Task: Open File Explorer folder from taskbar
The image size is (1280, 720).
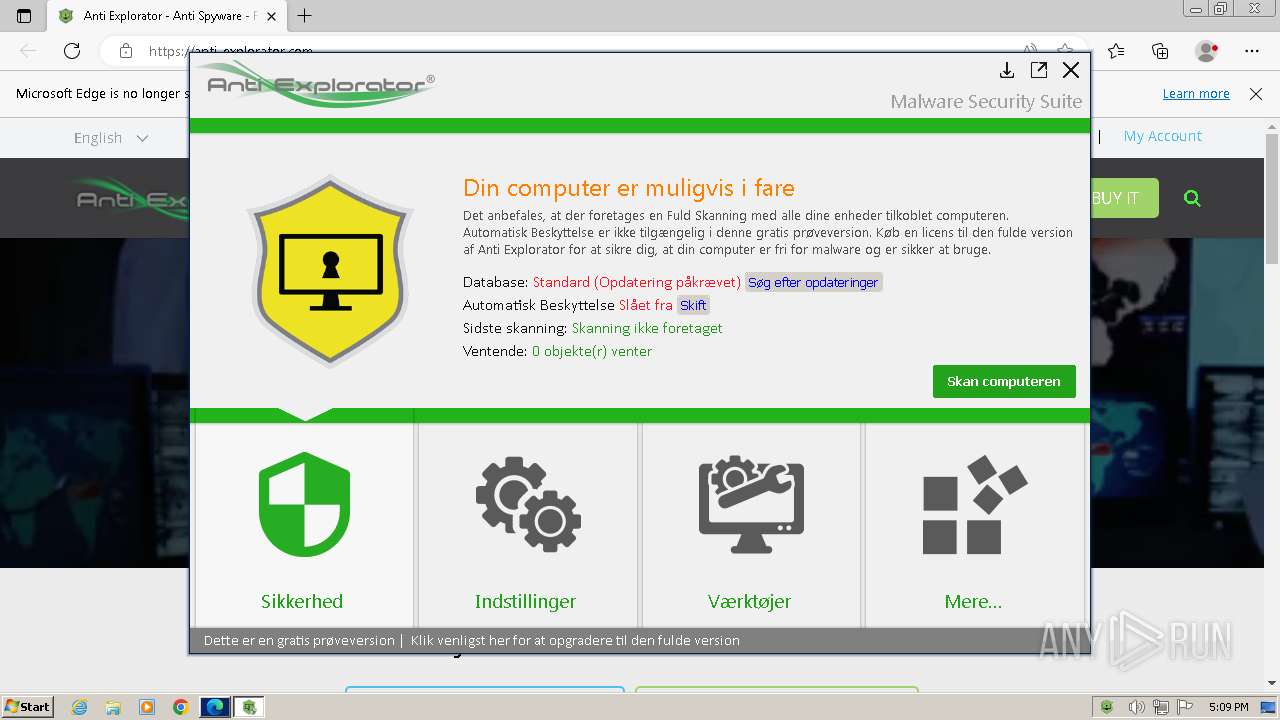Action: [113, 707]
